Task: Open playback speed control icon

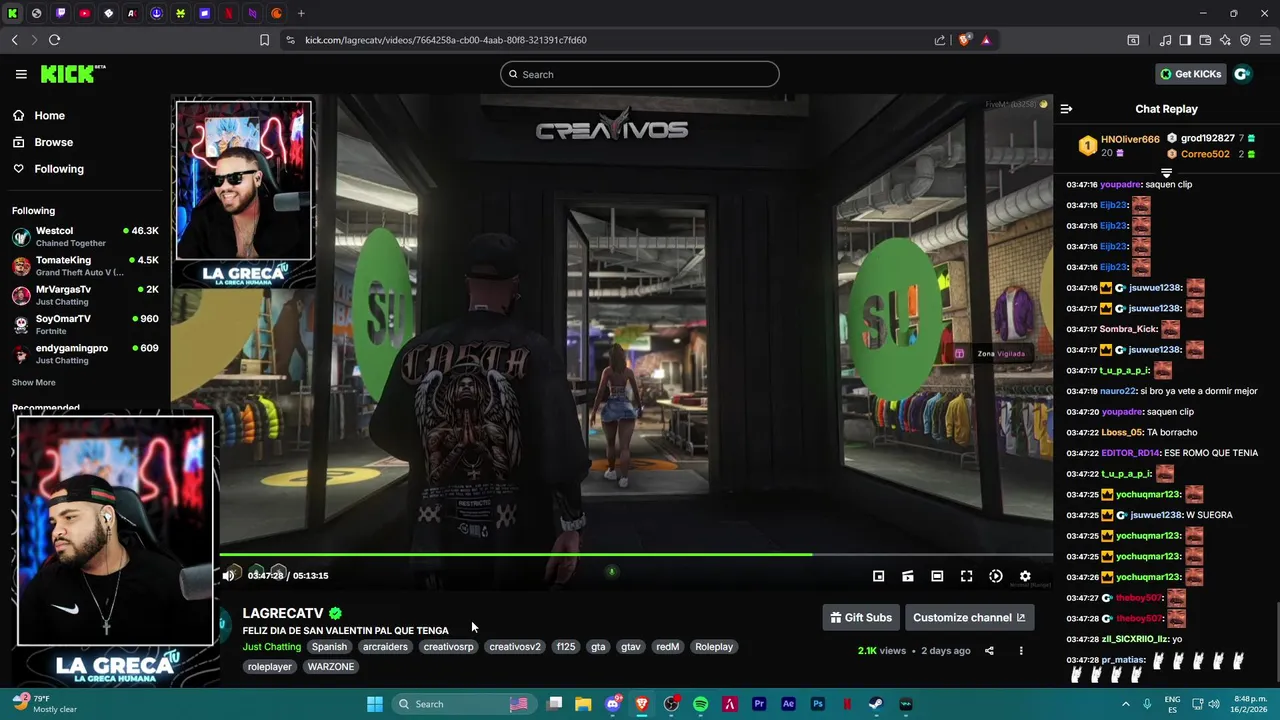Action: [996, 576]
